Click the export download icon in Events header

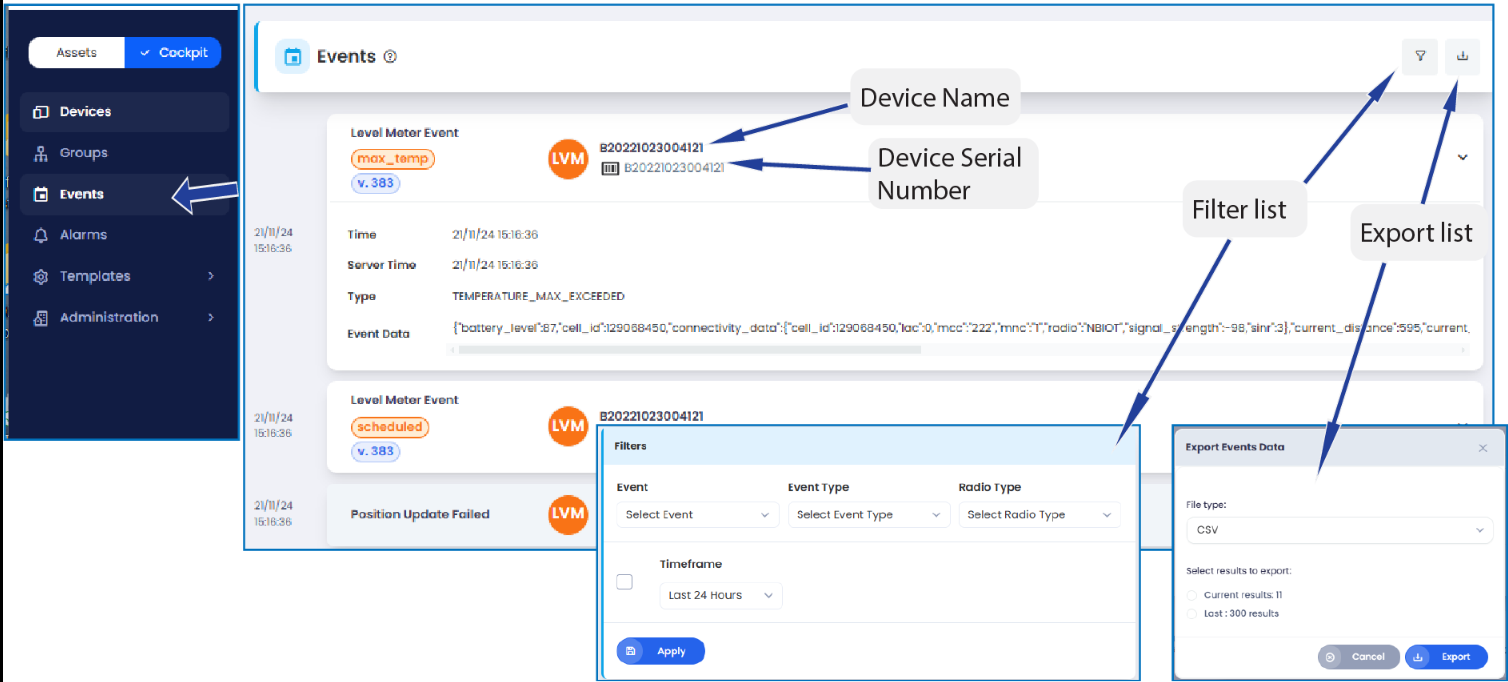pyautogui.click(x=1462, y=57)
